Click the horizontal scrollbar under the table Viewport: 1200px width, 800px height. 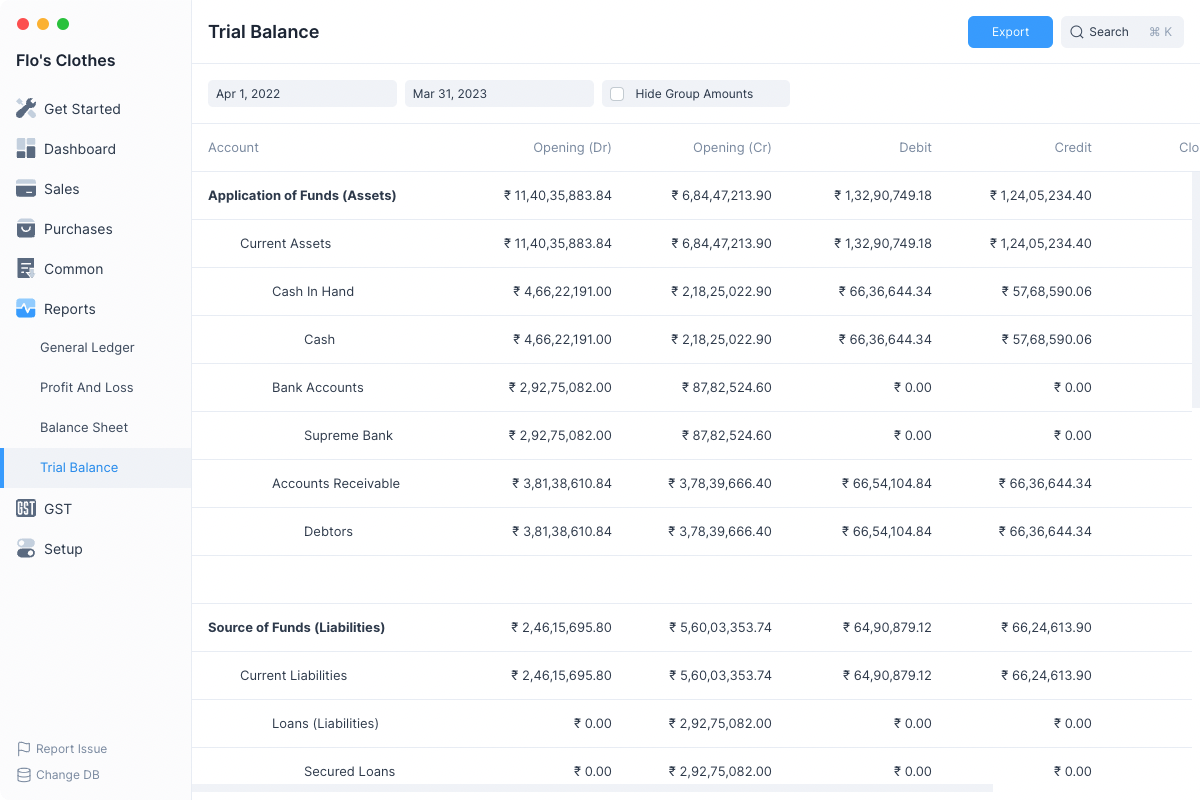tap(592, 788)
